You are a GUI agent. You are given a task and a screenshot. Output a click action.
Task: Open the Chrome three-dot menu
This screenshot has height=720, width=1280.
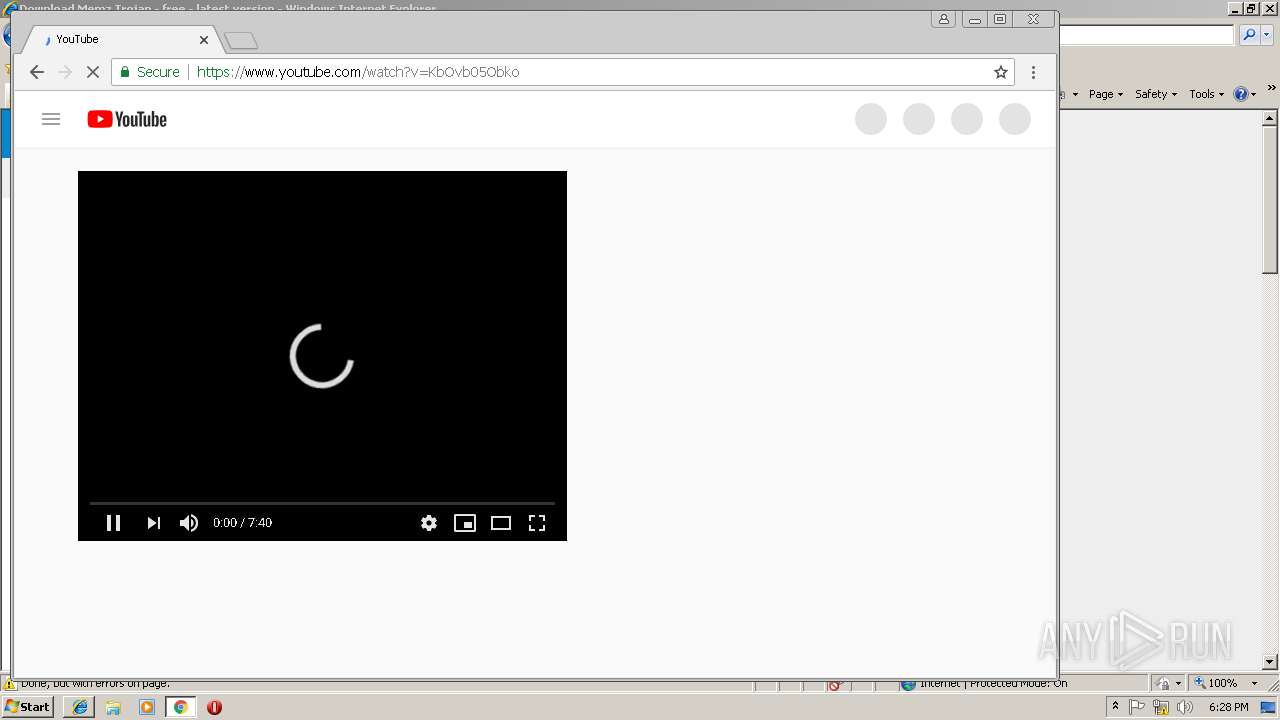(1033, 72)
